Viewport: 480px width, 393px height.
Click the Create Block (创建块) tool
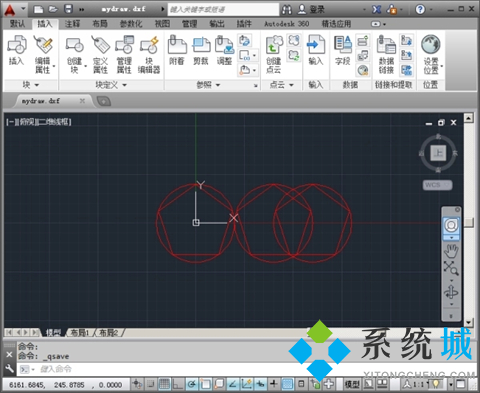[x=74, y=55]
